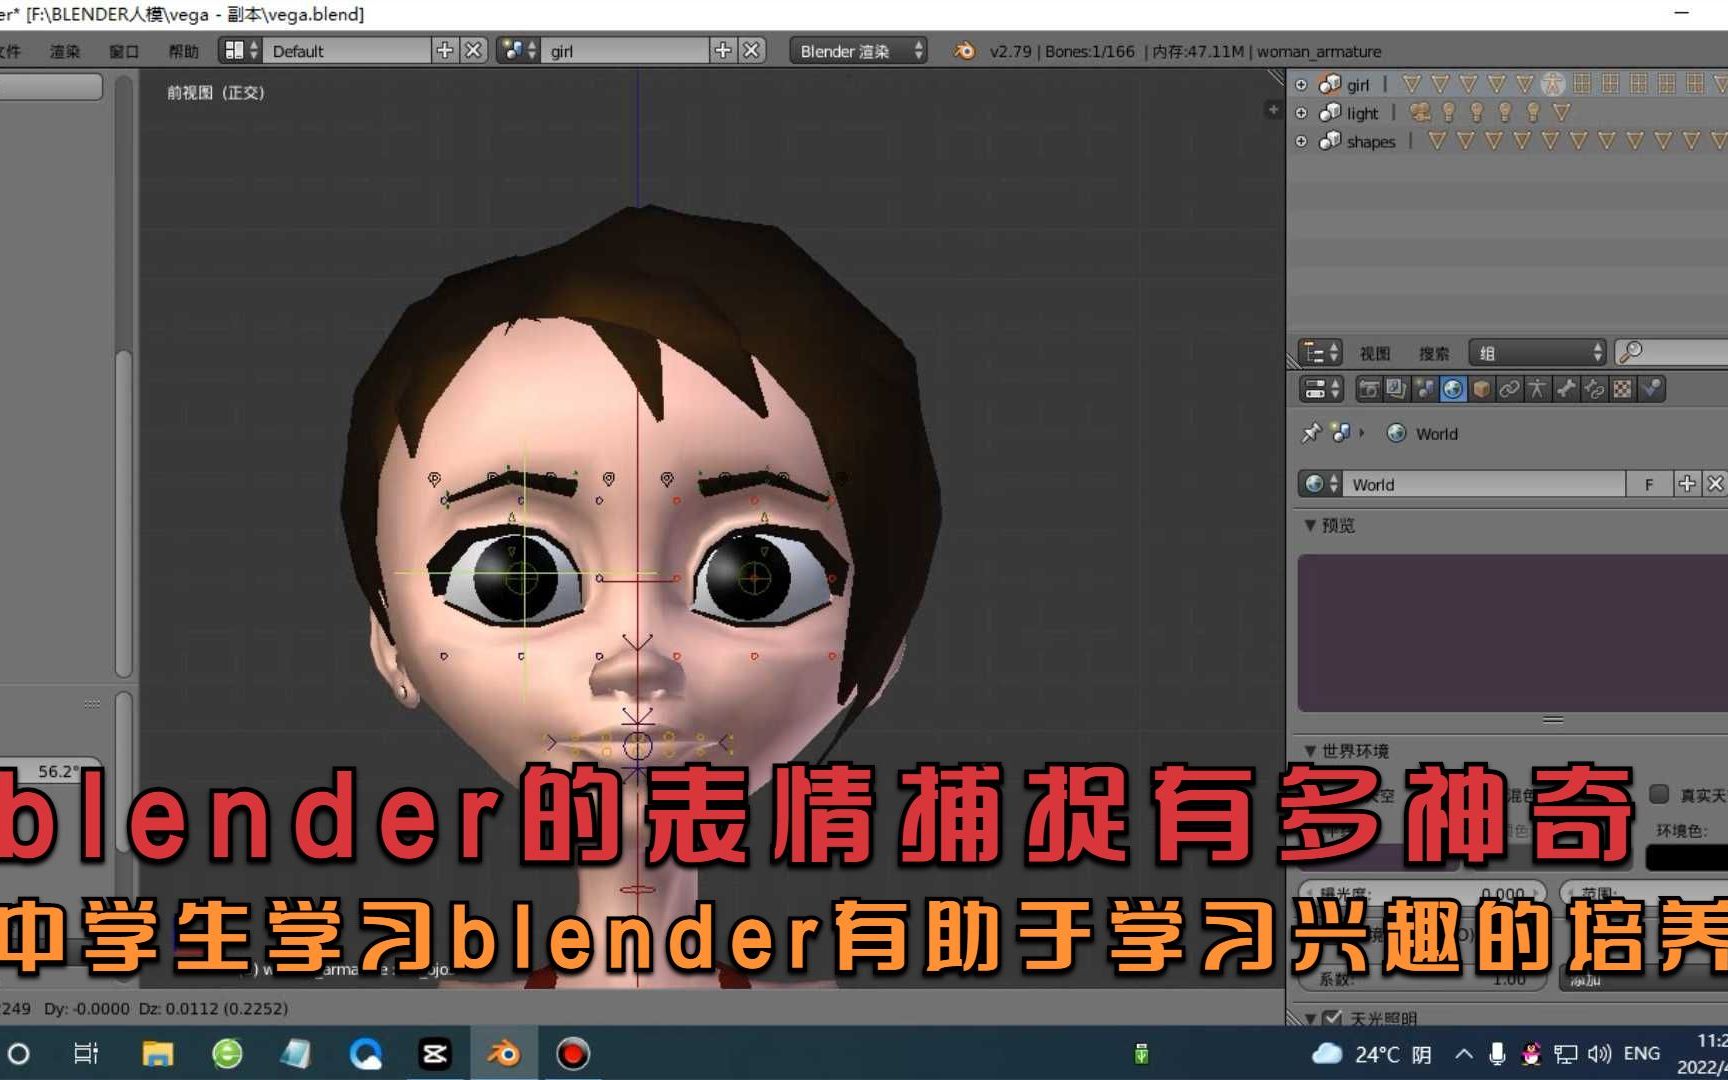Click a lamp bulb toggle beside the light group
The height and width of the screenshot is (1080, 1728).
click(x=1447, y=113)
